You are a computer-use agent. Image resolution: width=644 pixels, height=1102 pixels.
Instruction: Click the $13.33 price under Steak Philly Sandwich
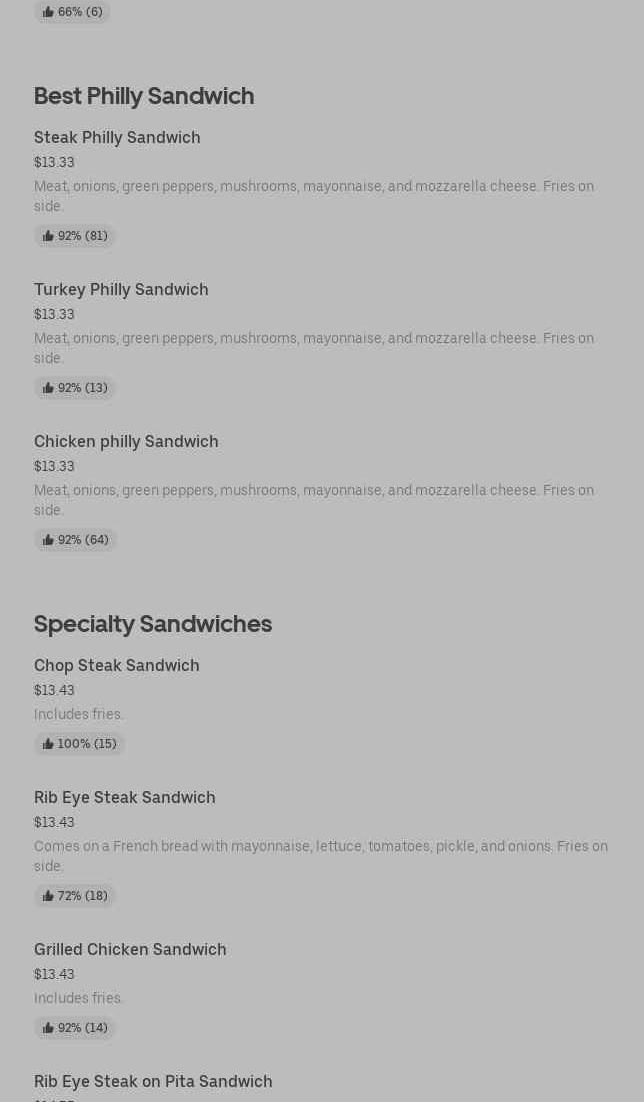(54, 162)
